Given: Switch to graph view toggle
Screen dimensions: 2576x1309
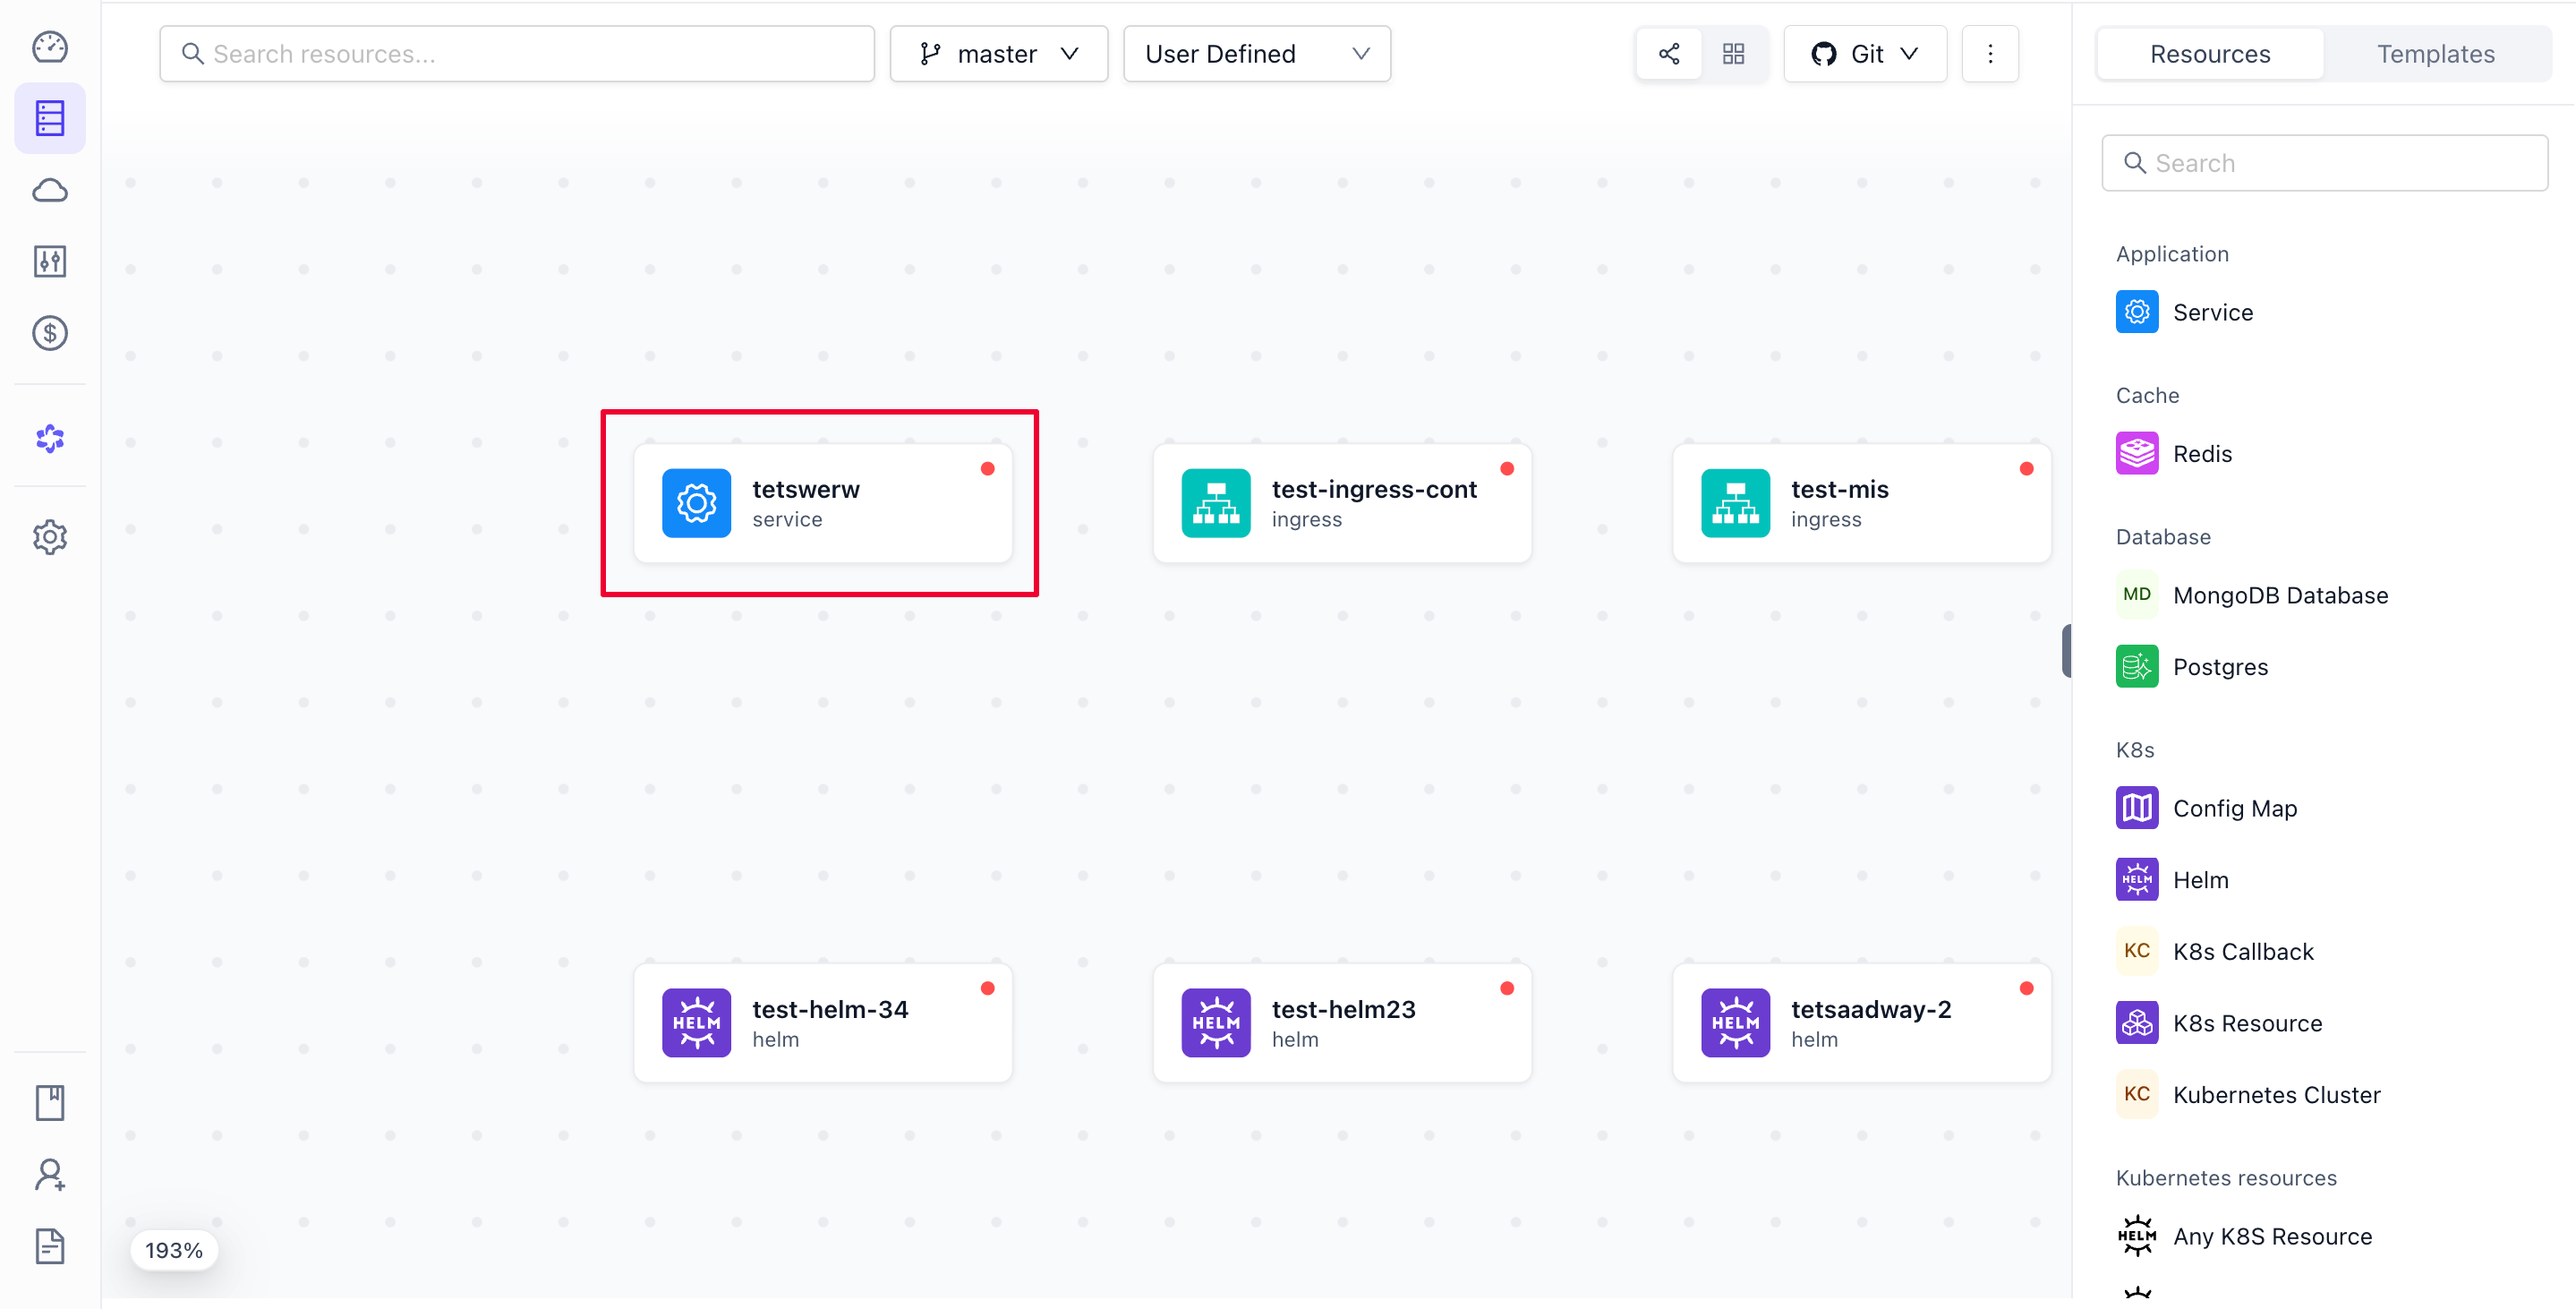Looking at the screenshot, I should click(x=1669, y=54).
